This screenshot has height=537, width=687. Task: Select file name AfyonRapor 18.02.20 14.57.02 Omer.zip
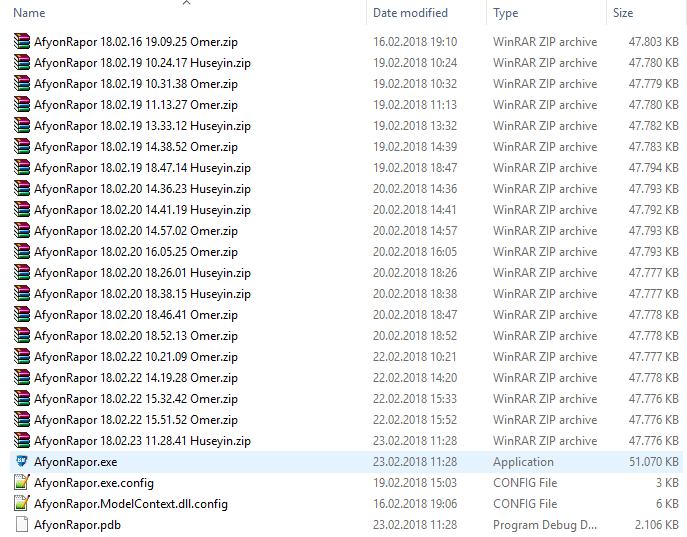136,231
